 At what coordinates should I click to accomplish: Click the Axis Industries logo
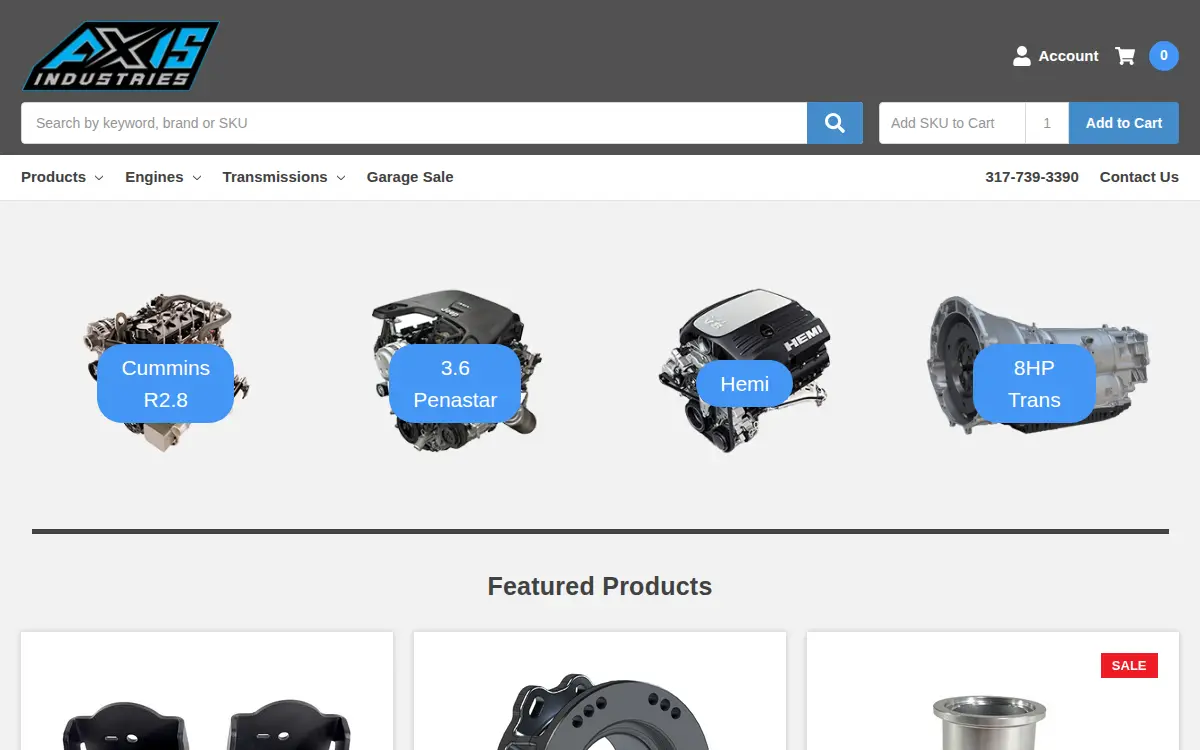(x=120, y=56)
